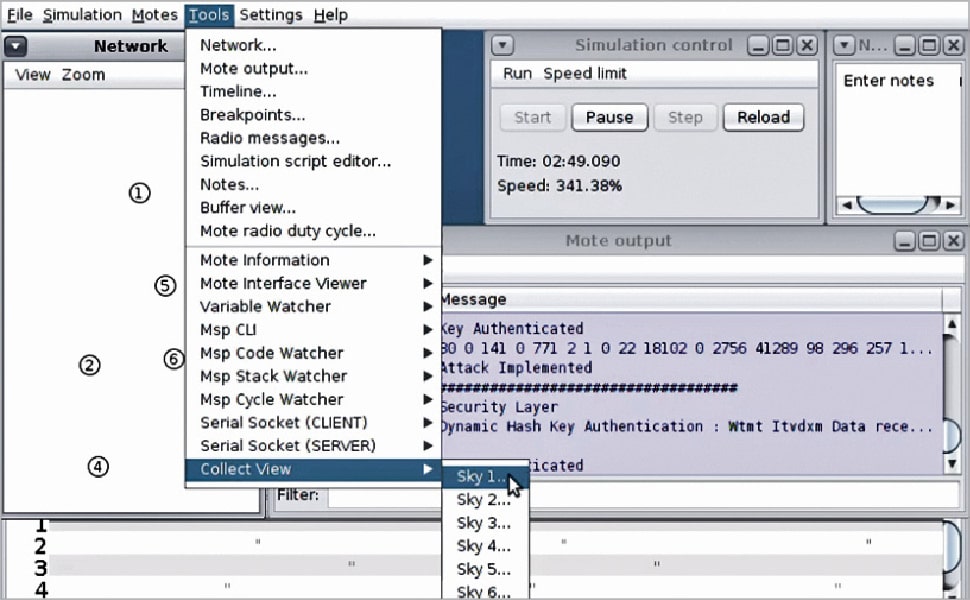Click the Filter input field
The width and height of the screenshot is (970, 600).
tap(630, 495)
